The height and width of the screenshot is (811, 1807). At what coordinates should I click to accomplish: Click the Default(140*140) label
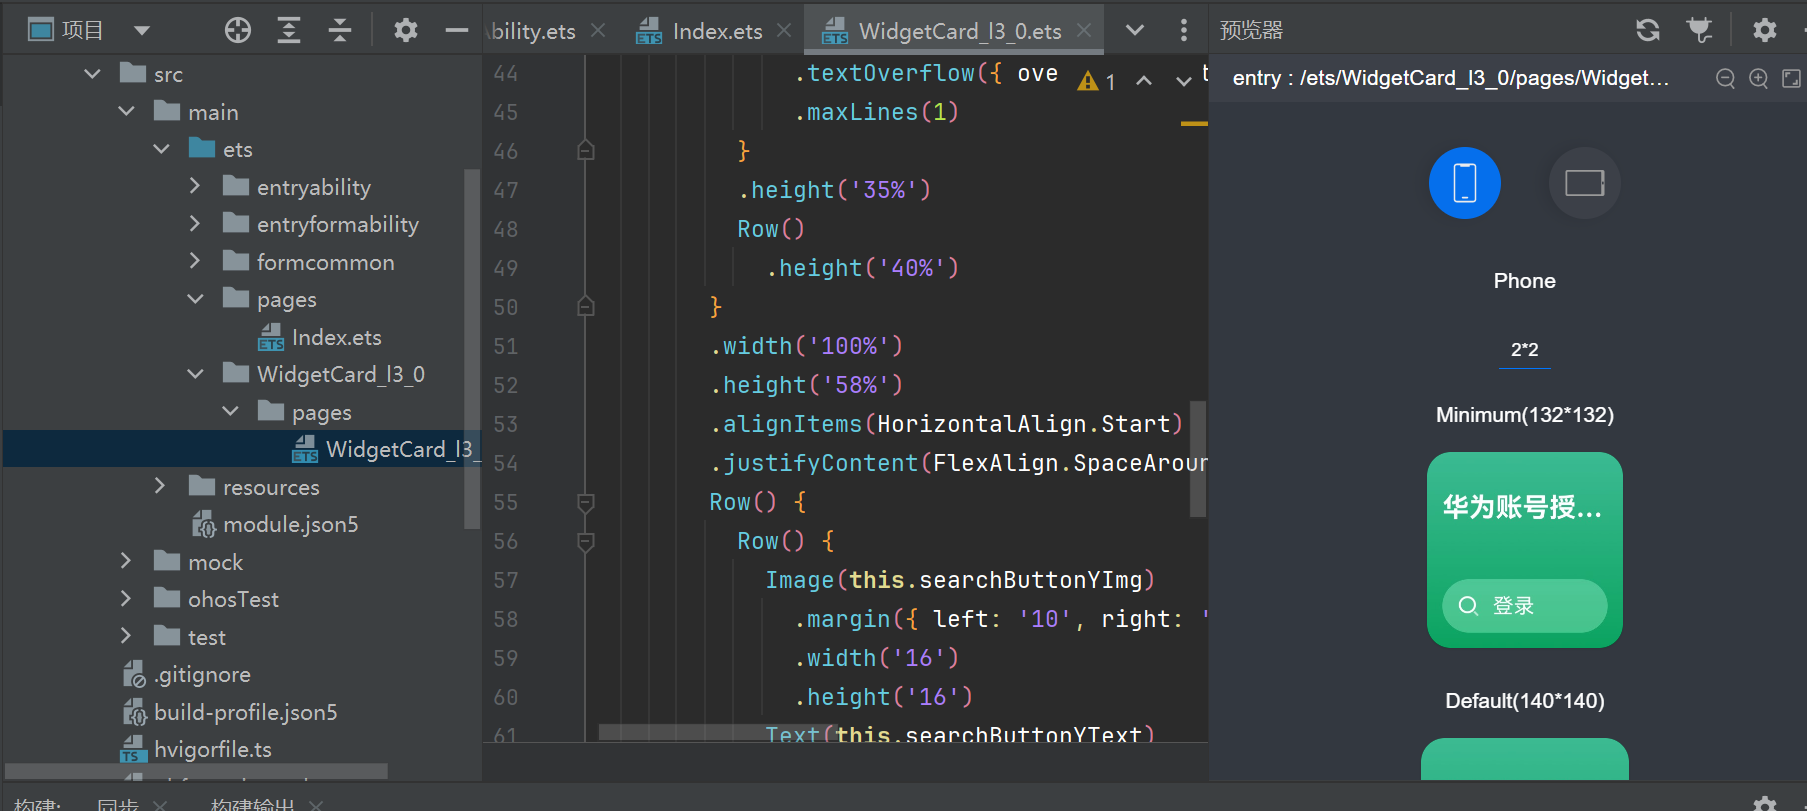pyautogui.click(x=1525, y=701)
